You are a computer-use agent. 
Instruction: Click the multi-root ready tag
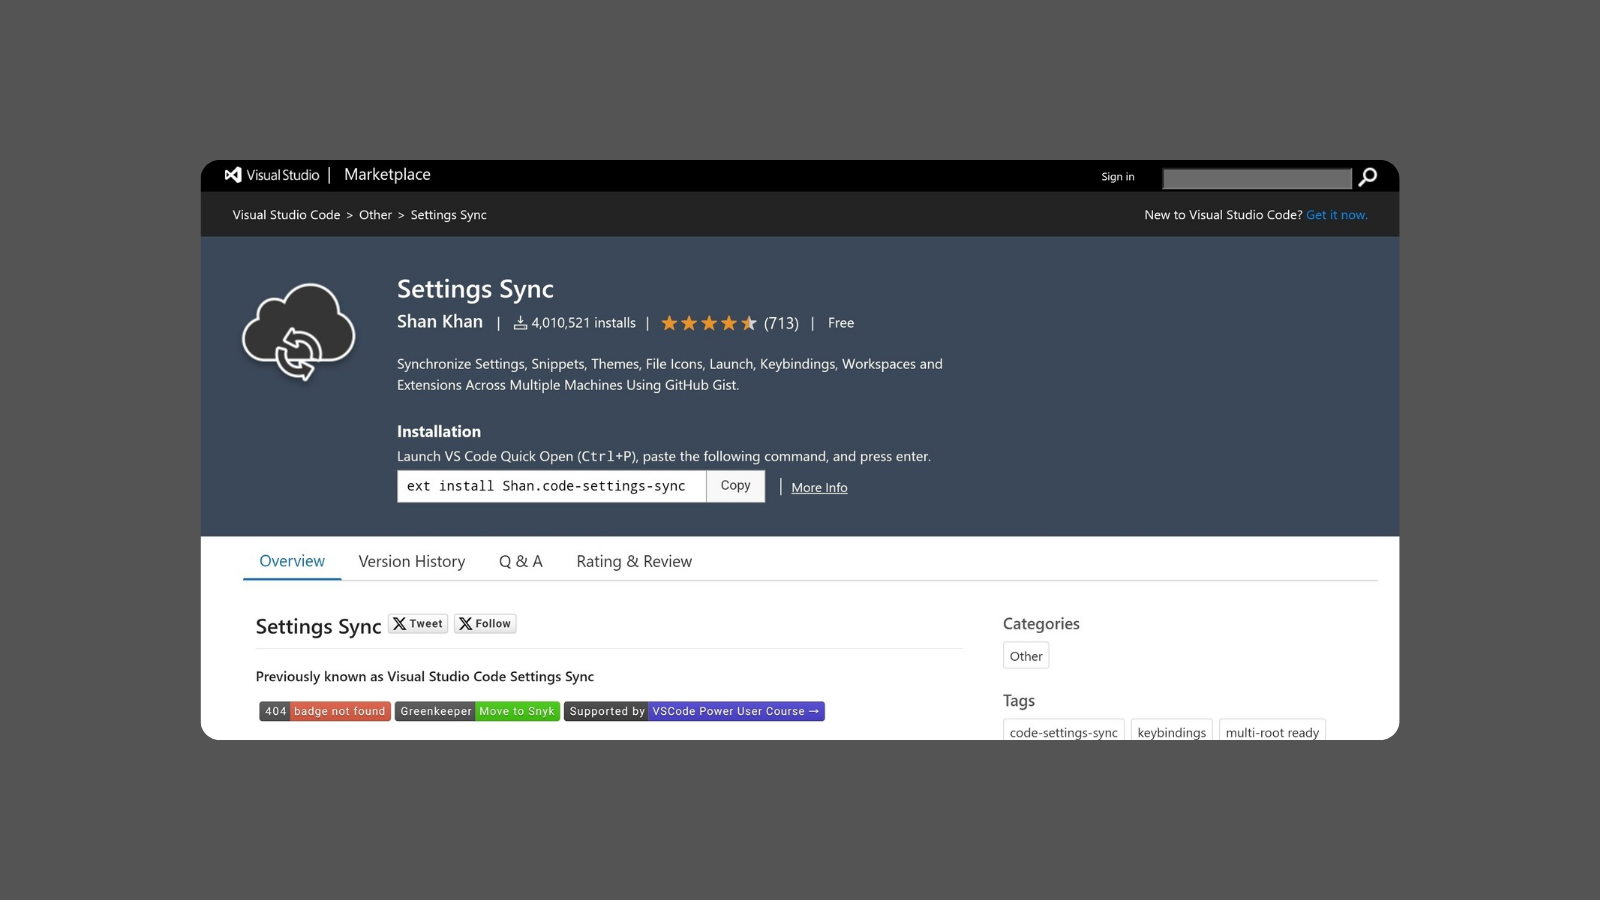(1272, 731)
